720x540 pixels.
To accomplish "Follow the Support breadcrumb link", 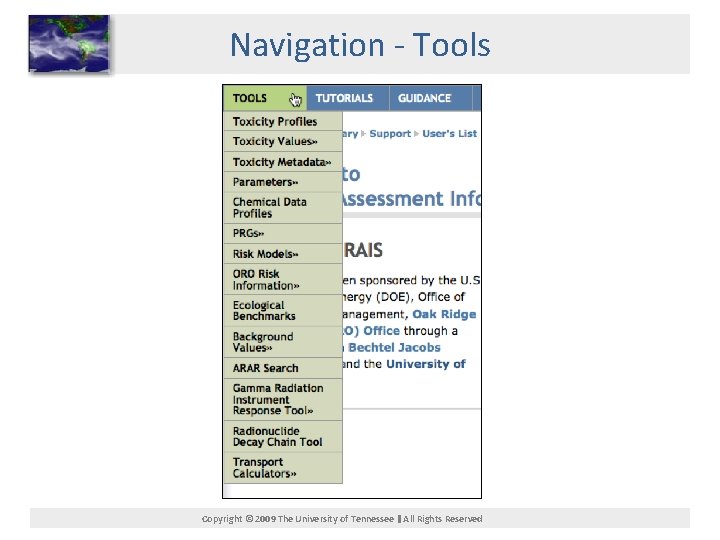I will pos(390,134).
